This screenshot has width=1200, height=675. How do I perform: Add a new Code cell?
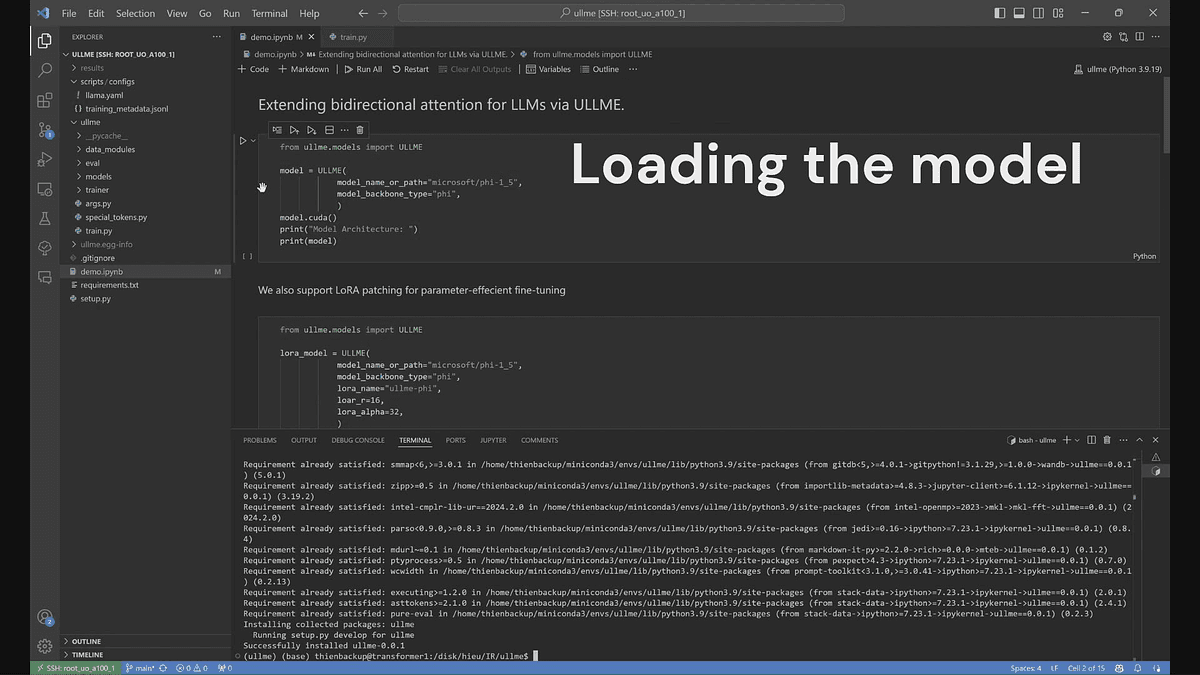(x=253, y=69)
